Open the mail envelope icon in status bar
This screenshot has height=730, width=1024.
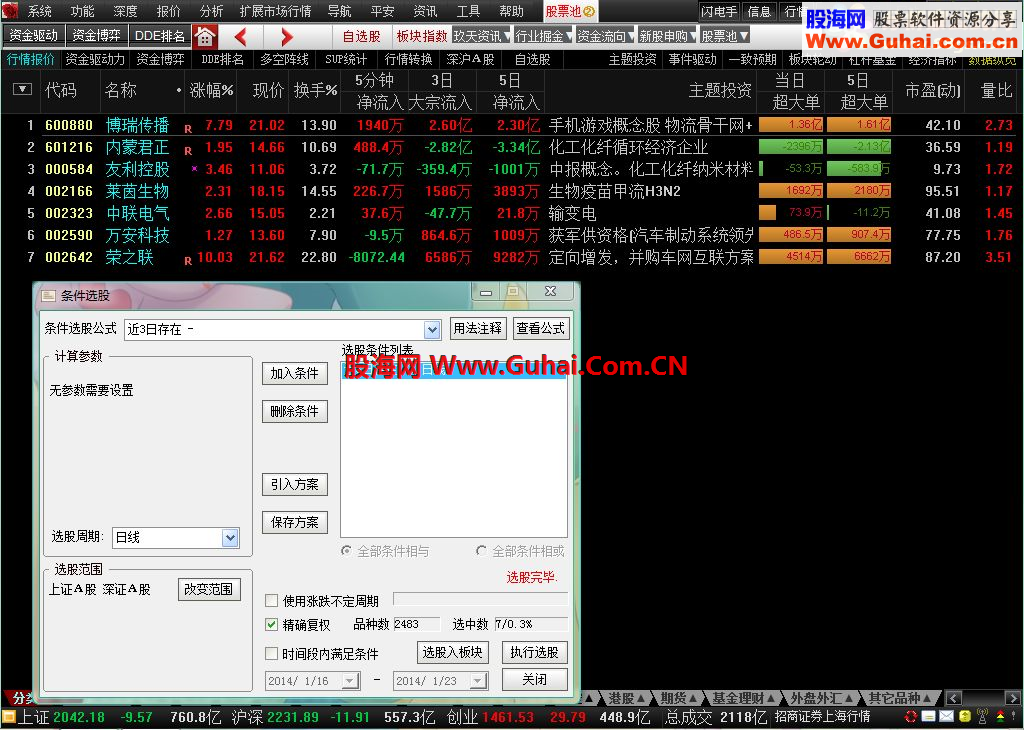click(x=946, y=717)
